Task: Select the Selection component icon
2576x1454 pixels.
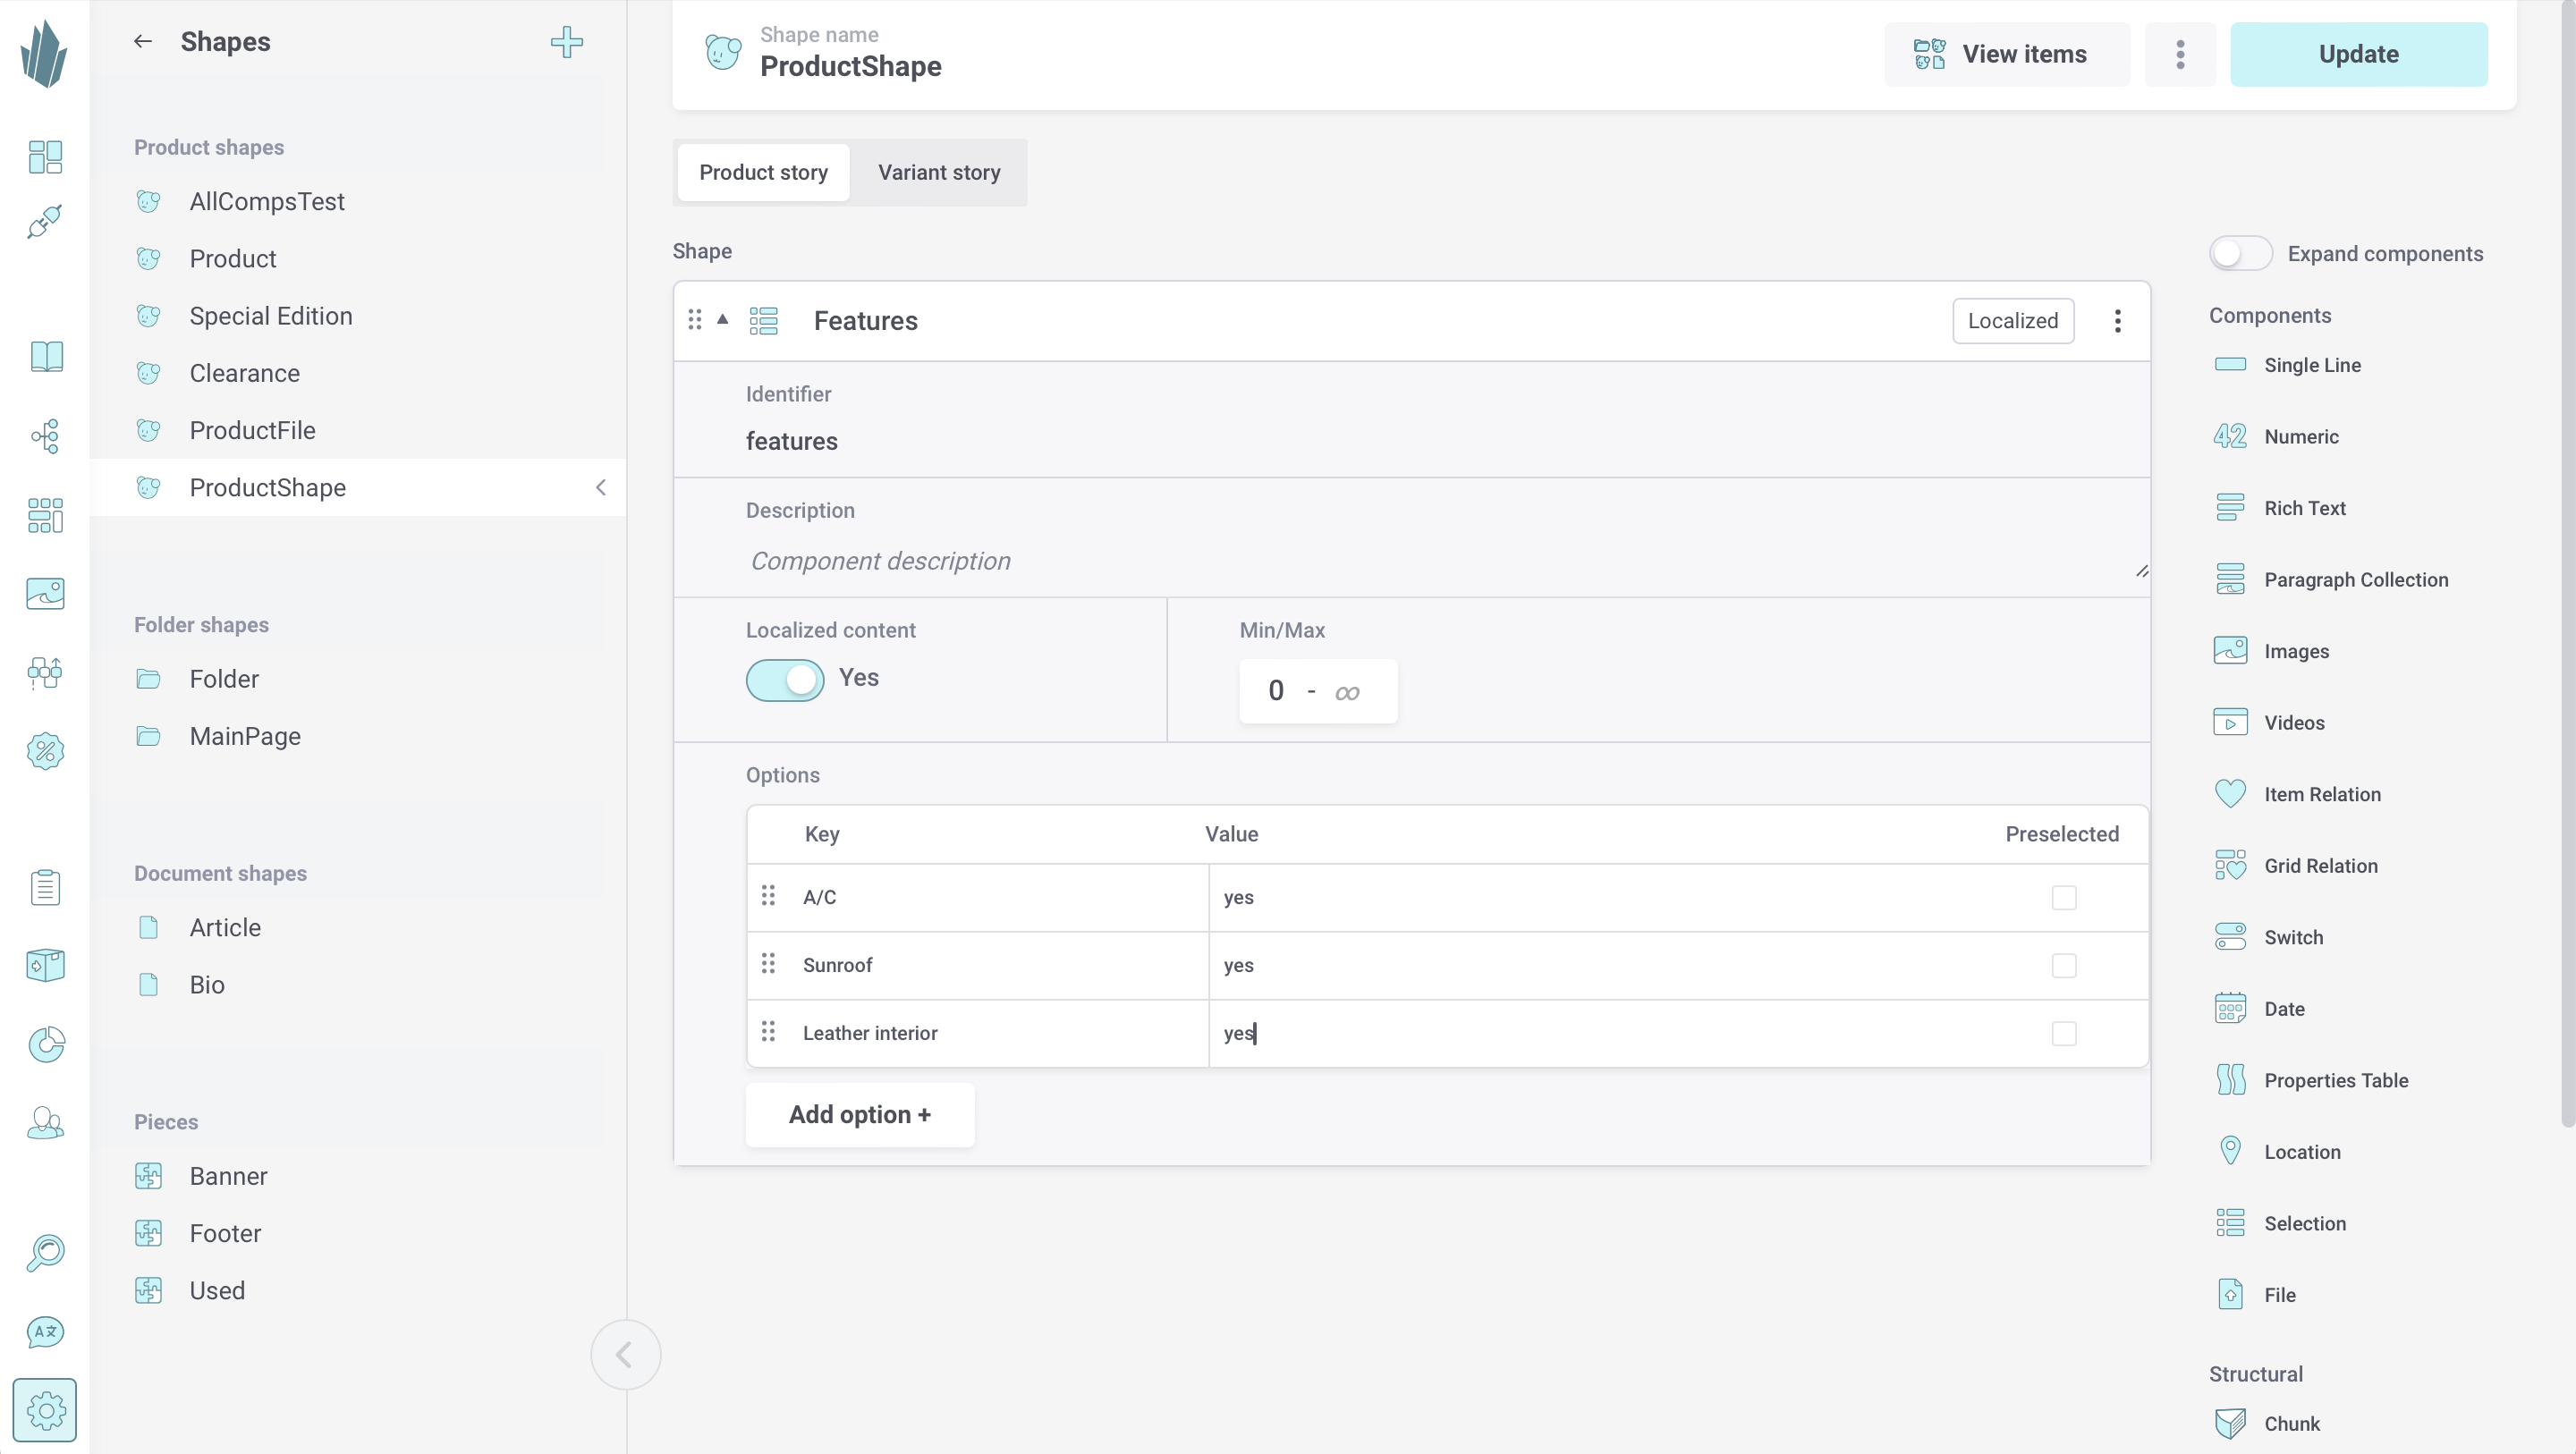Action: tap(2229, 1222)
